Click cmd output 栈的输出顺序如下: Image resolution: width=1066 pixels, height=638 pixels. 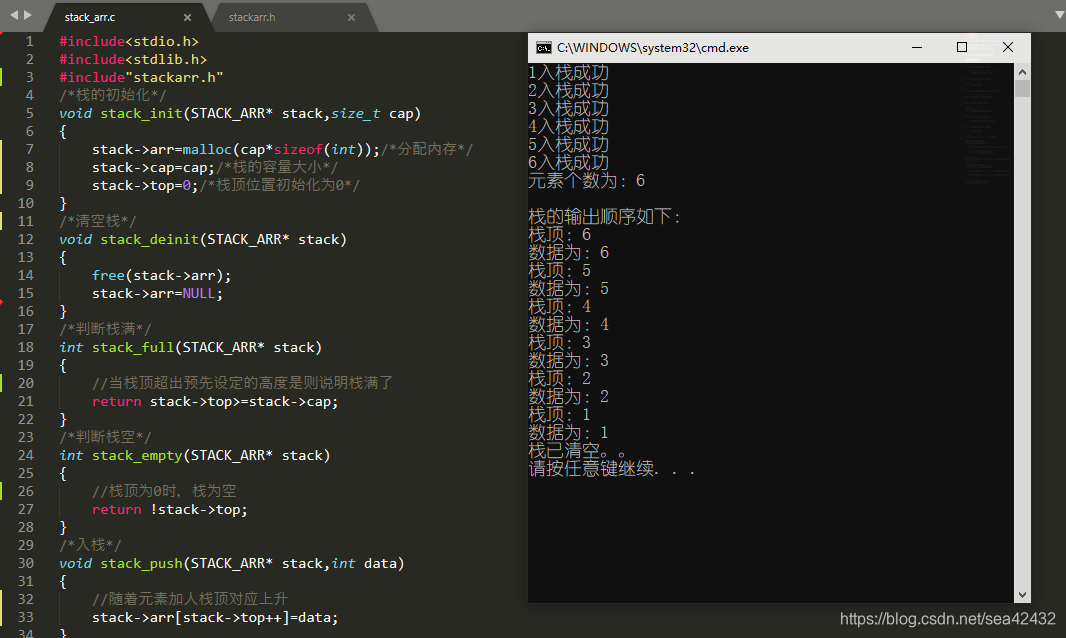(x=605, y=217)
